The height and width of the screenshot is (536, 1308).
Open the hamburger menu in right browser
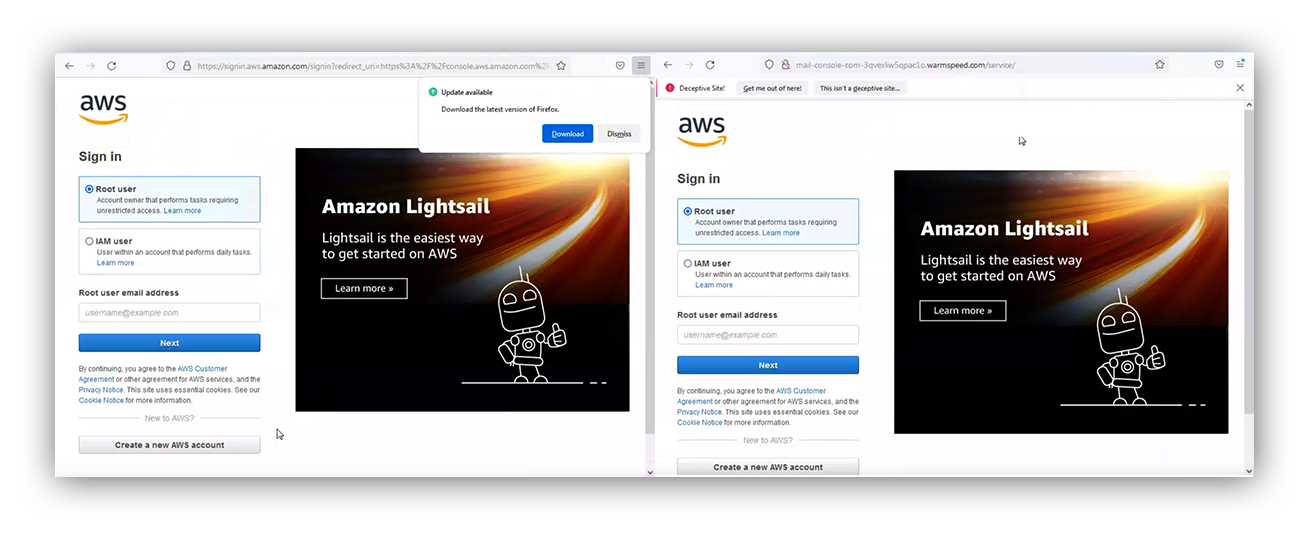point(1240,64)
